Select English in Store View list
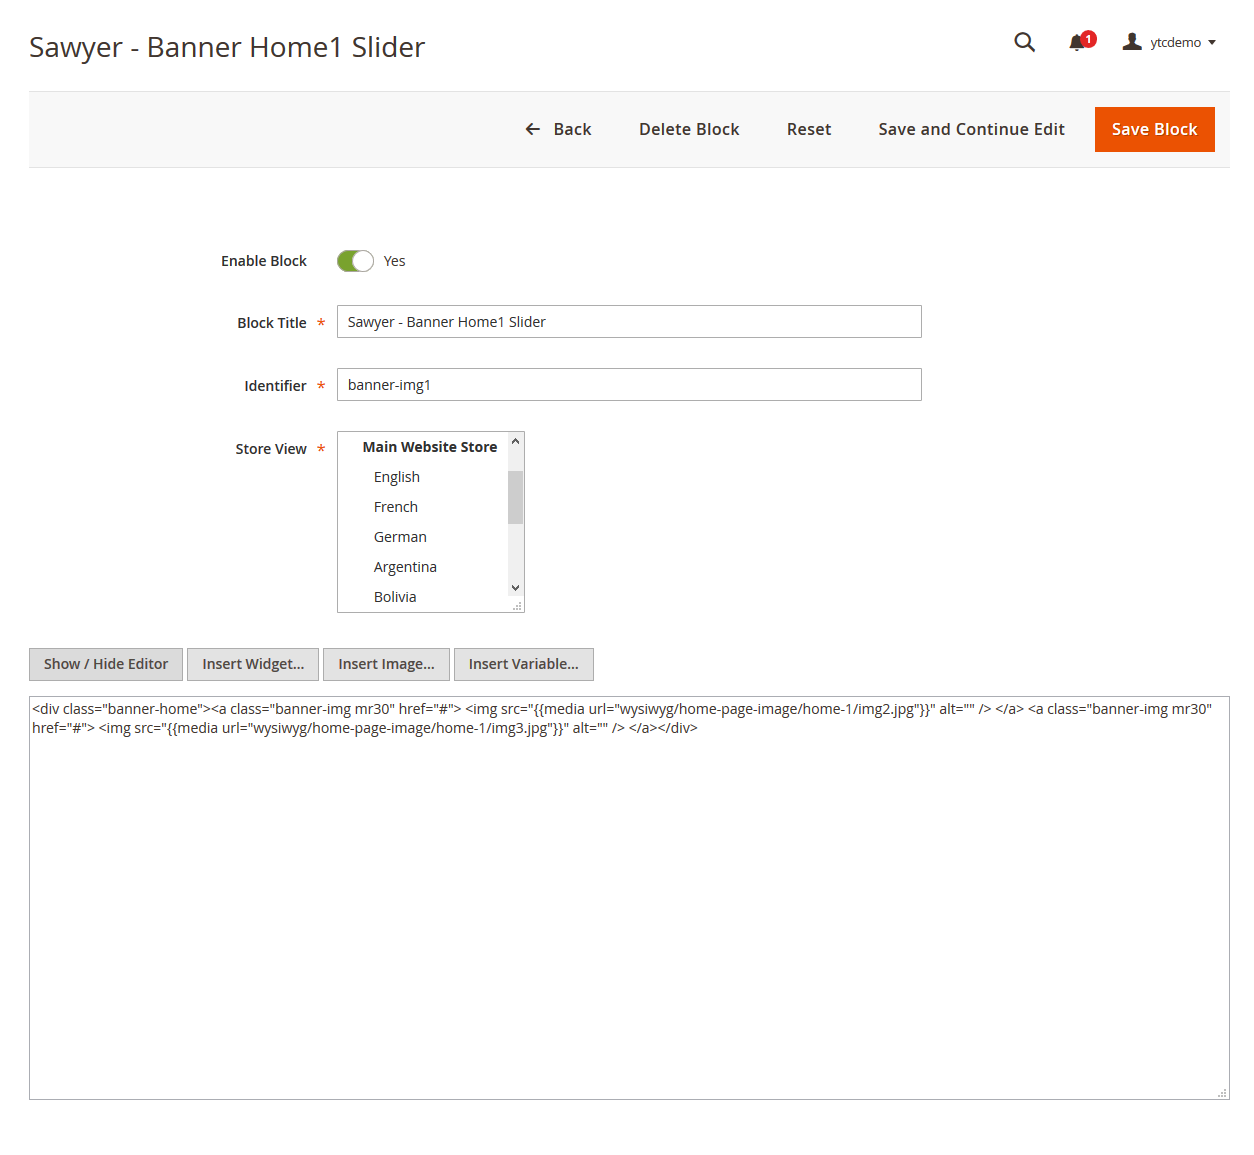Screen dimensions: 1254x1155 pos(397,477)
